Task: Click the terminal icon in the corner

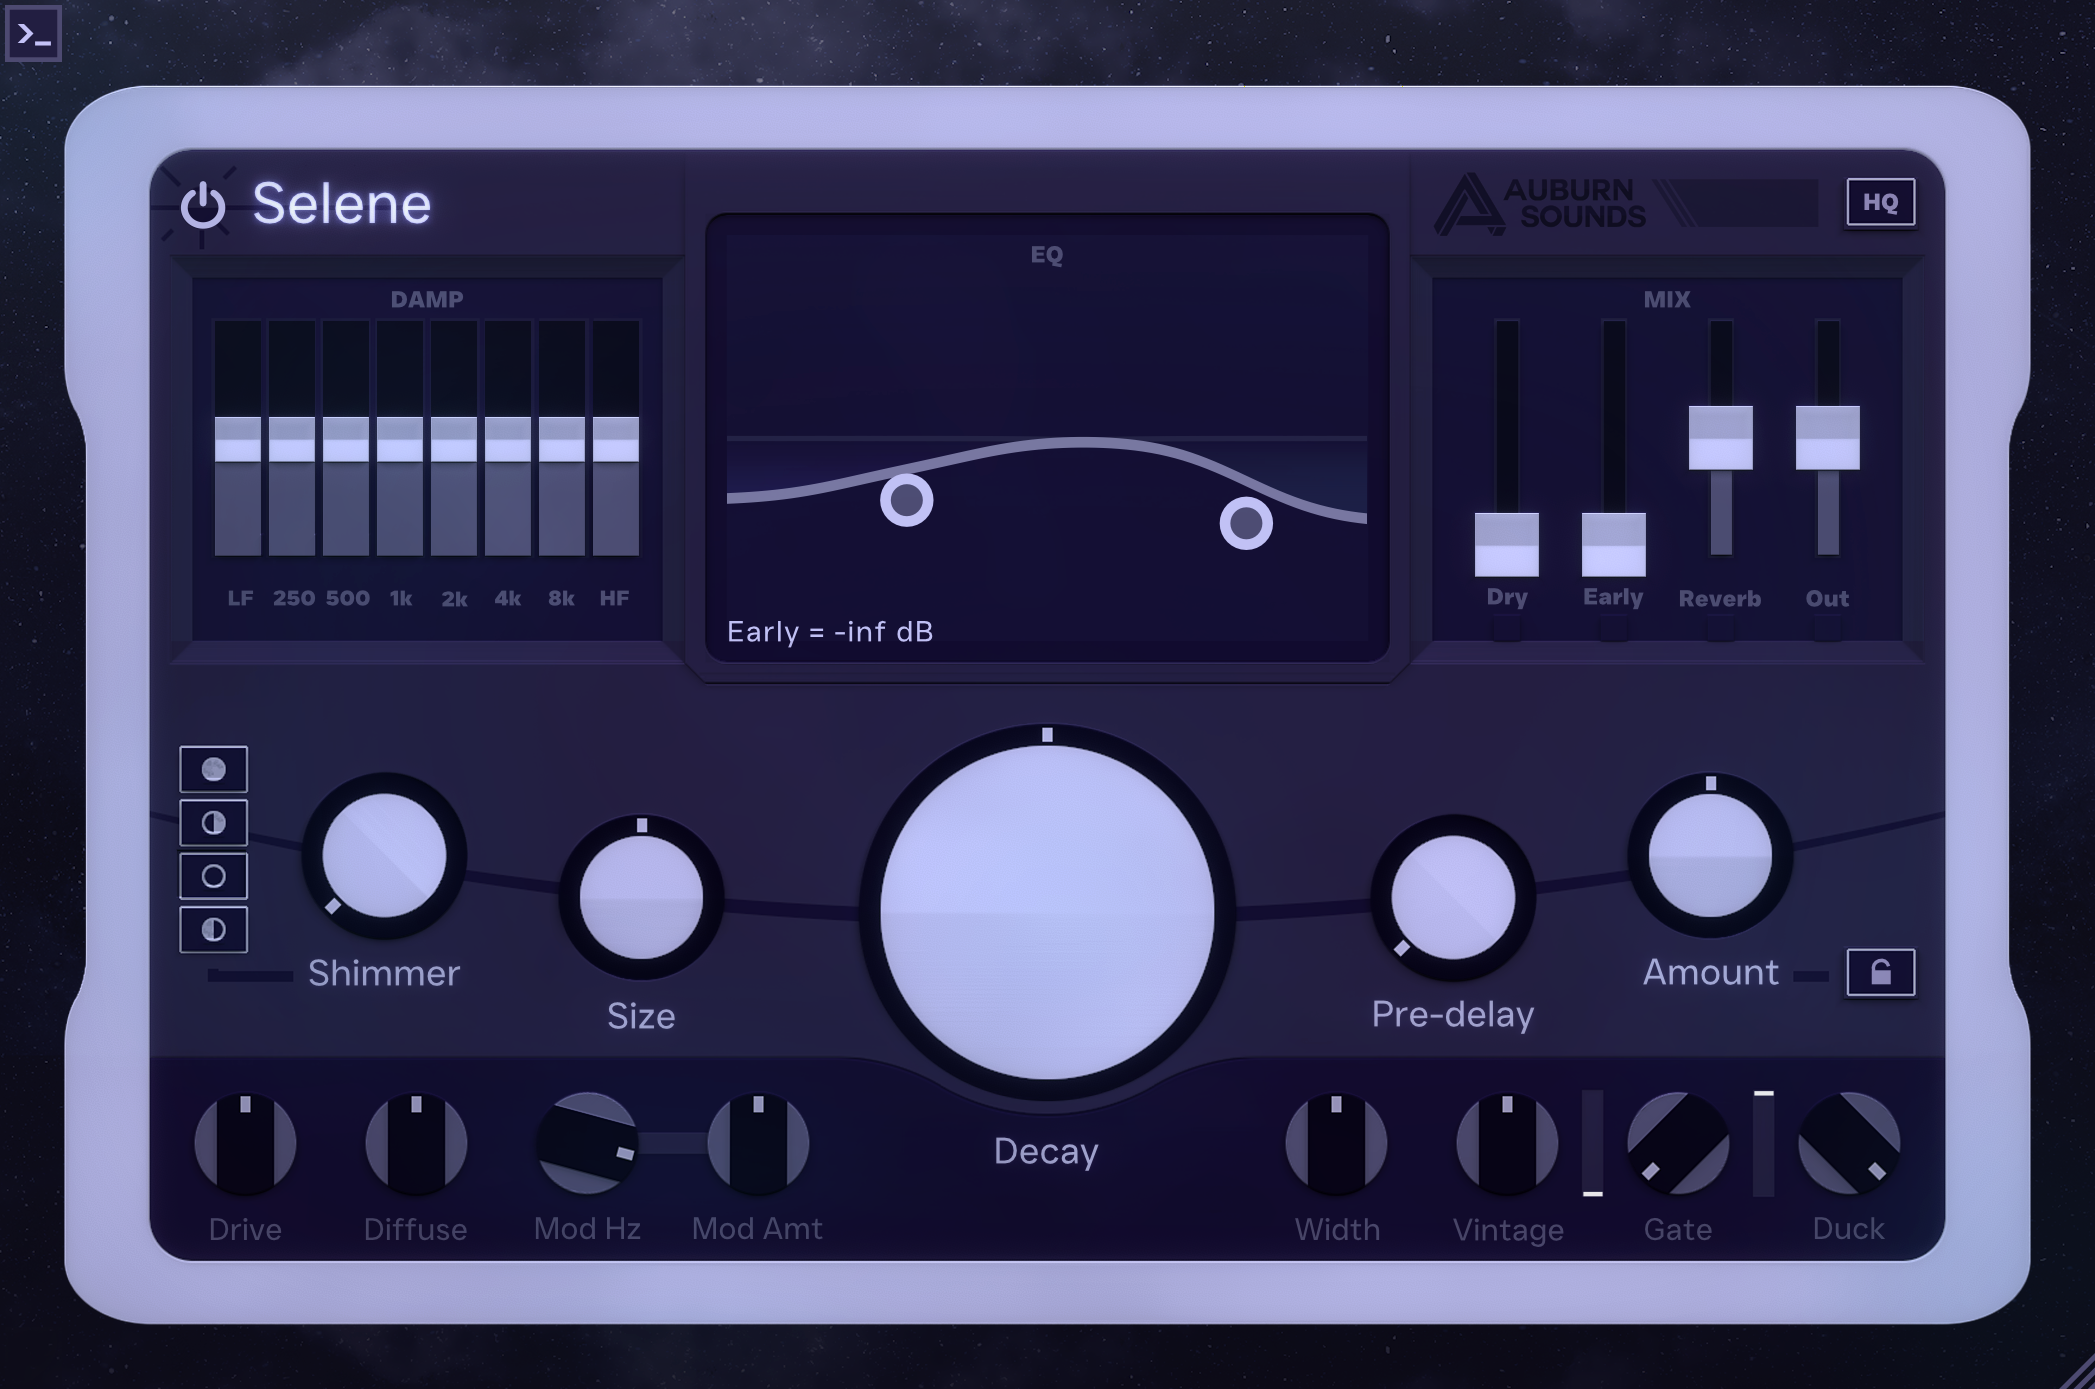Action: pyautogui.click(x=33, y=33)
